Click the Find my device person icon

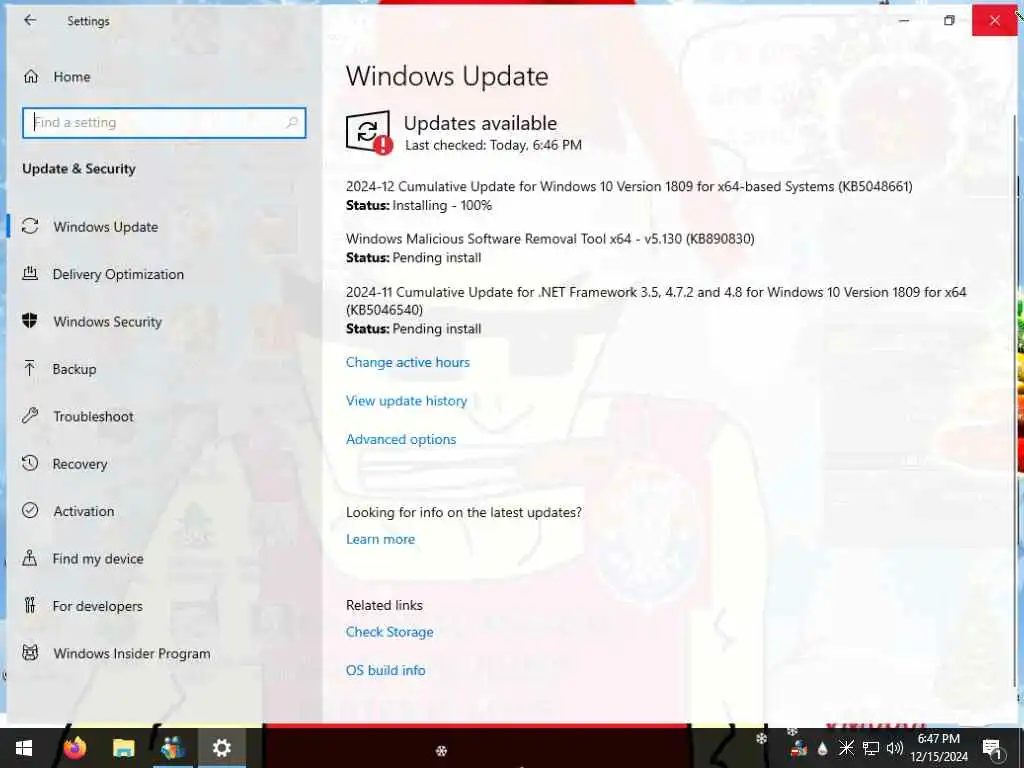pyautogui.click(x=30, y=558)
